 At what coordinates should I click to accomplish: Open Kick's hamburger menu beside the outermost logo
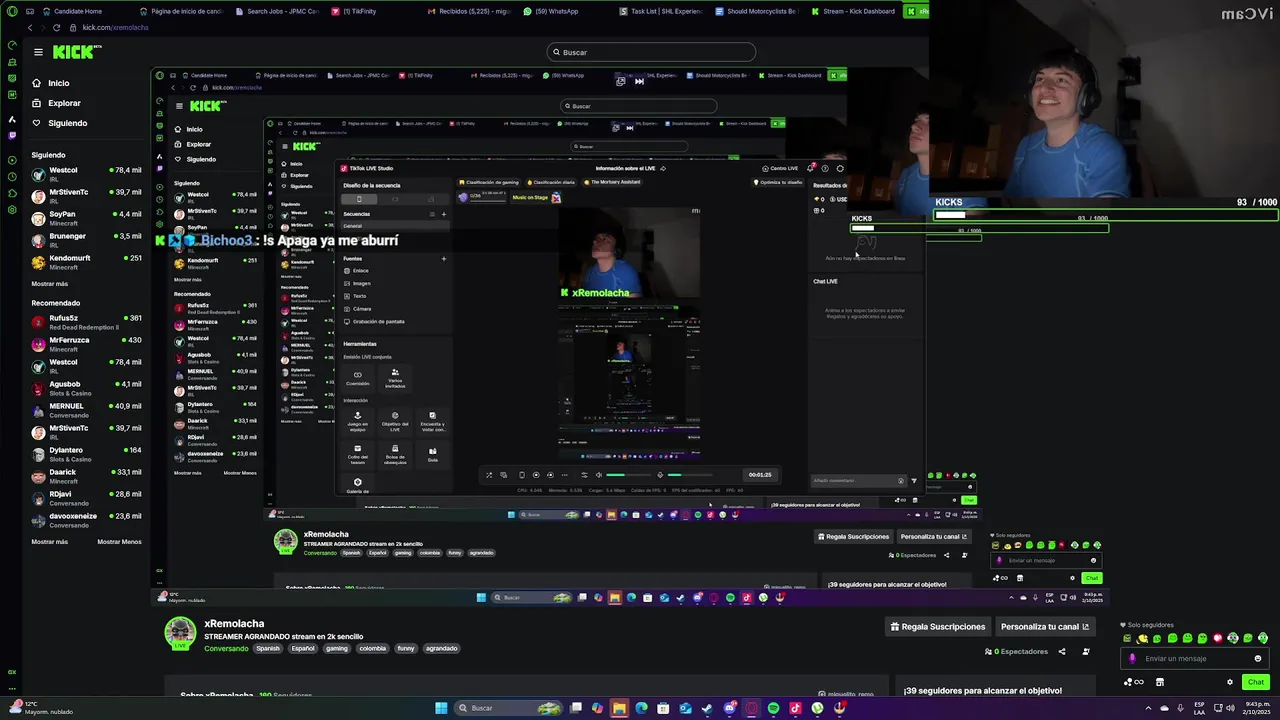tap(38, 52)
